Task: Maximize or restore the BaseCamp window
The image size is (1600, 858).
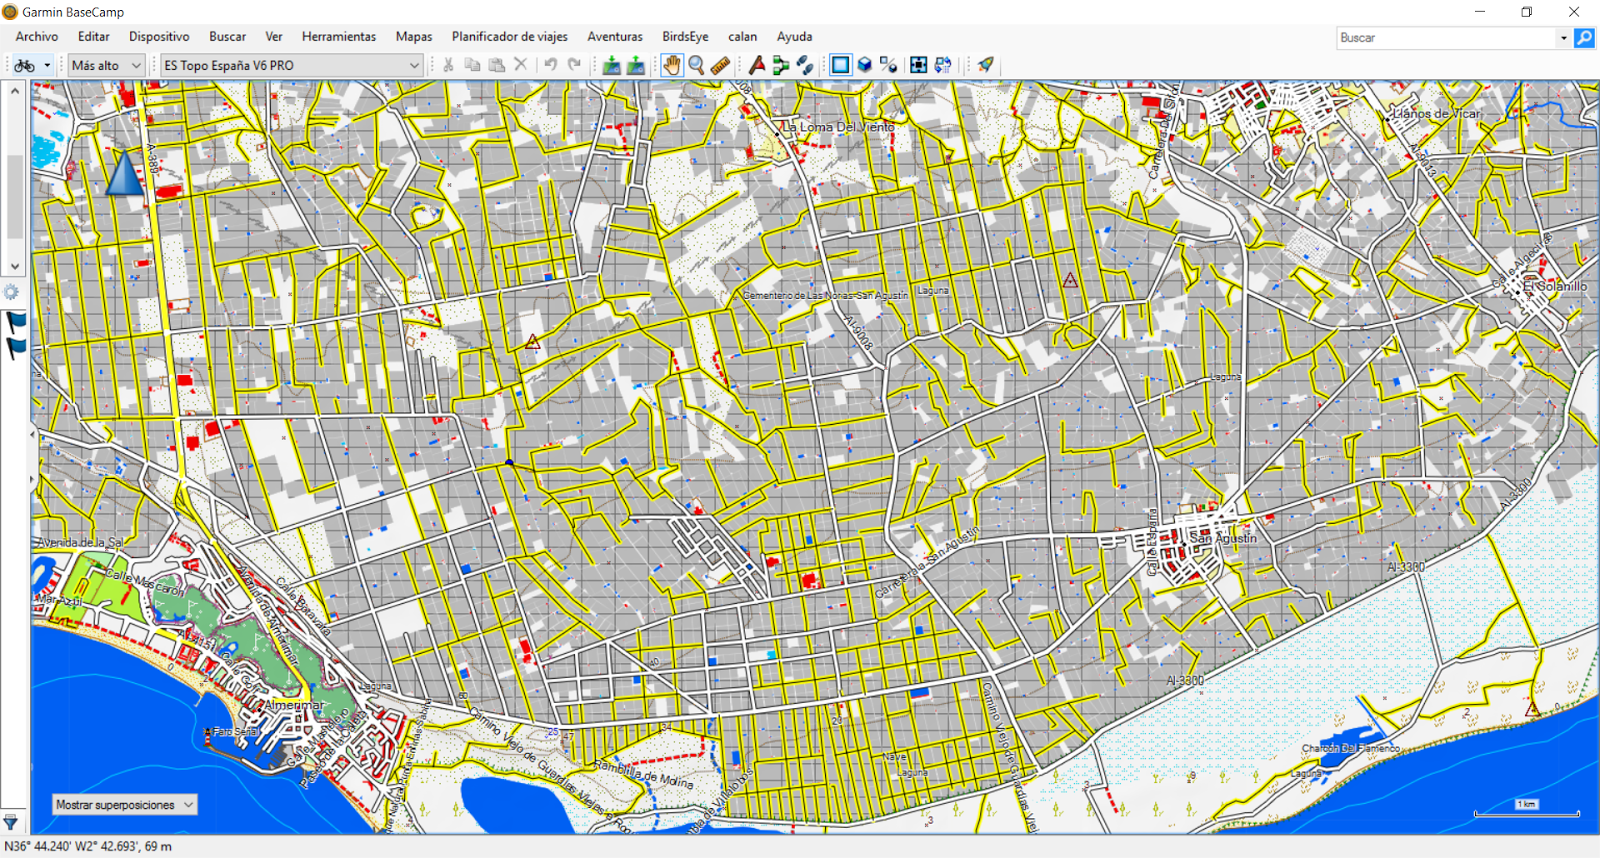Action: 1527,12
